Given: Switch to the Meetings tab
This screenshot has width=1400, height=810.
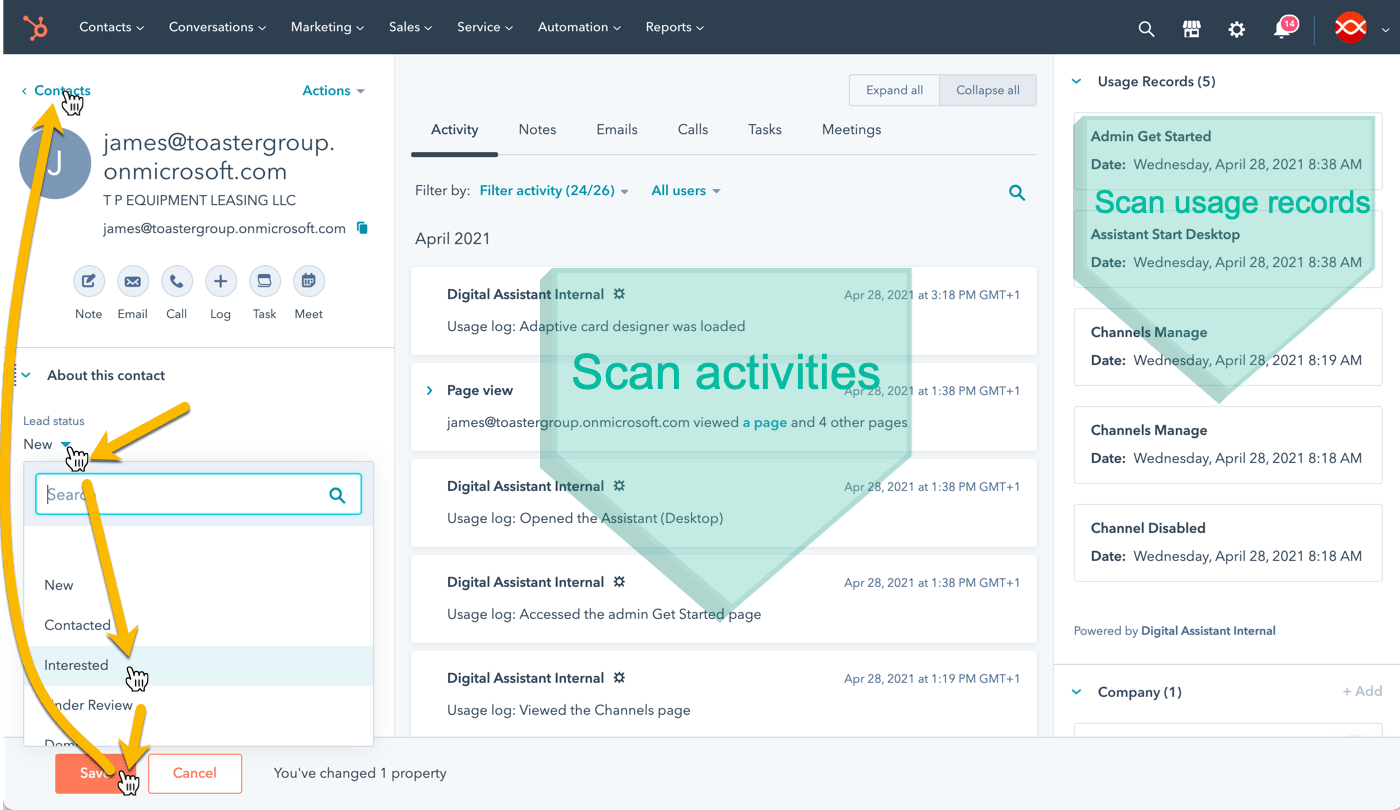Looking at the screenshot, I should pyautogui.click(x=852, y=130).
